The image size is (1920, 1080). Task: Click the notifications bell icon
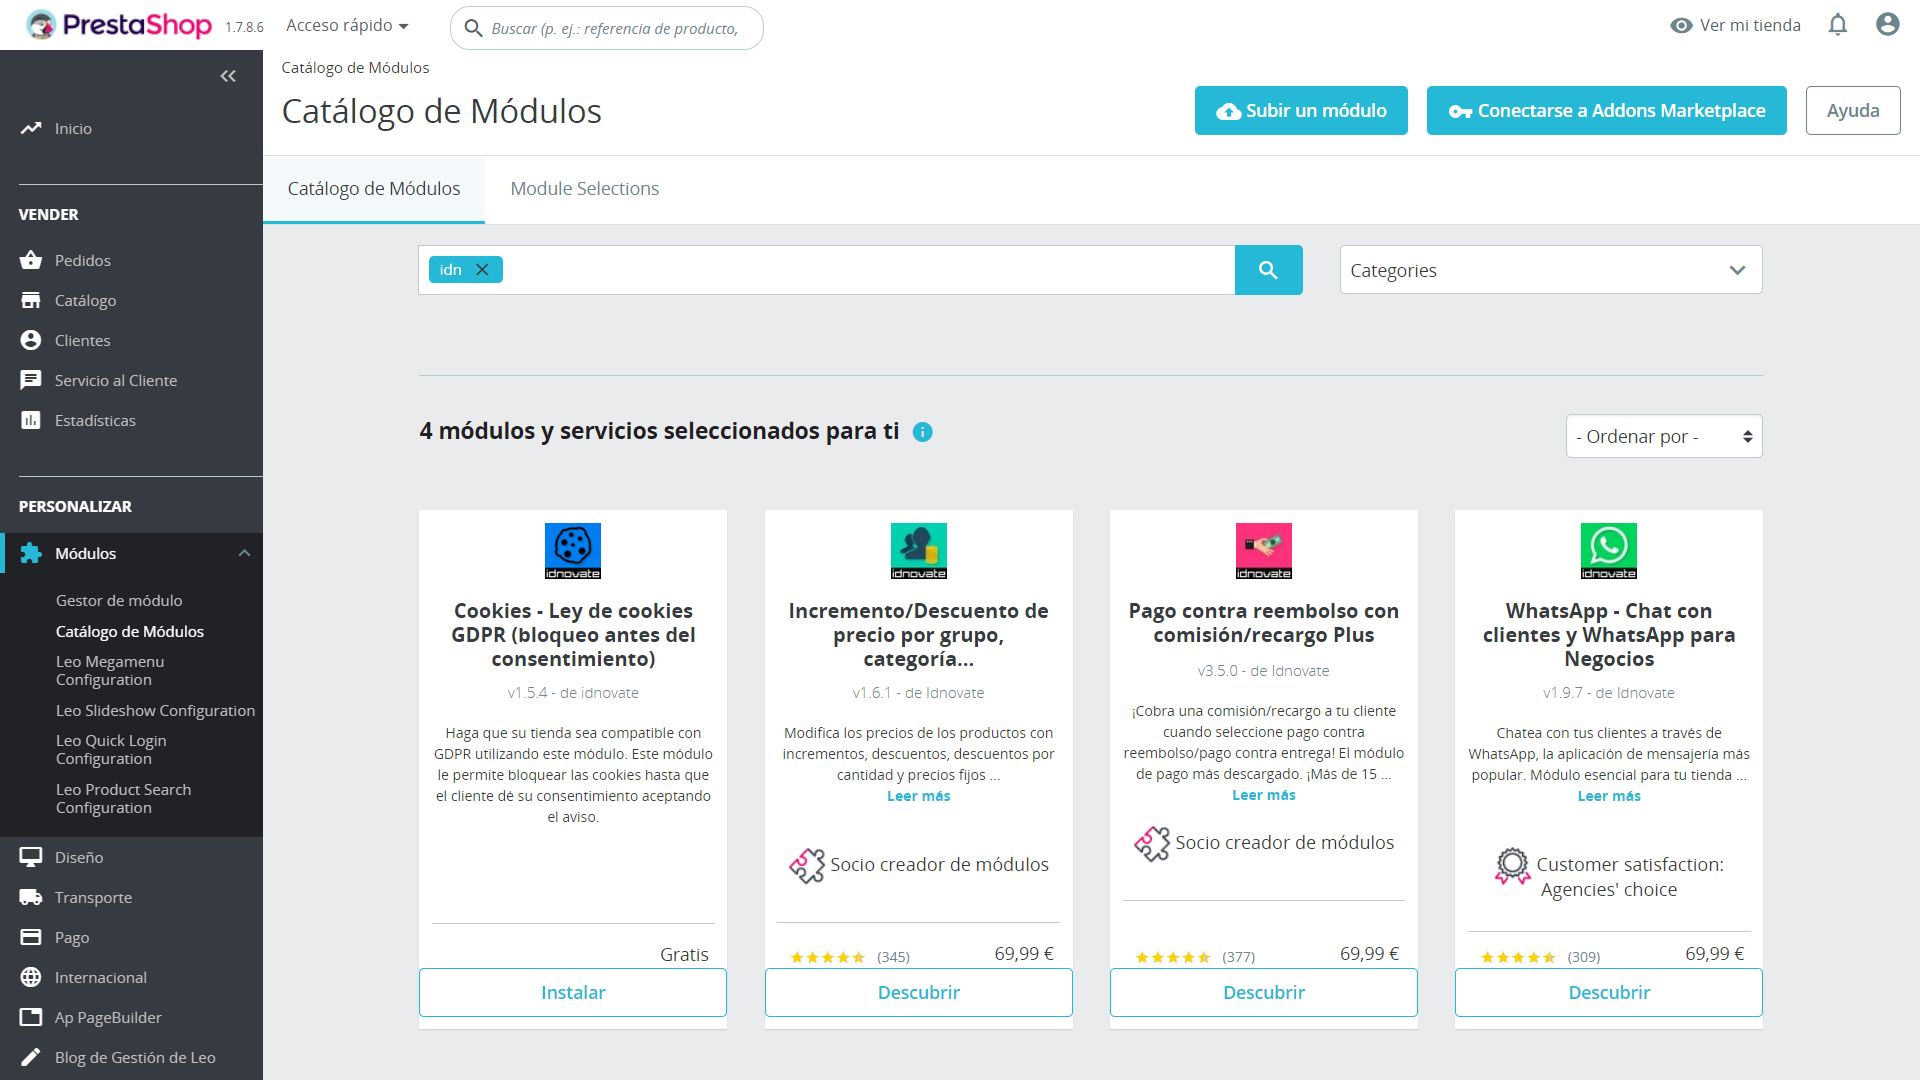point(1837,25)
